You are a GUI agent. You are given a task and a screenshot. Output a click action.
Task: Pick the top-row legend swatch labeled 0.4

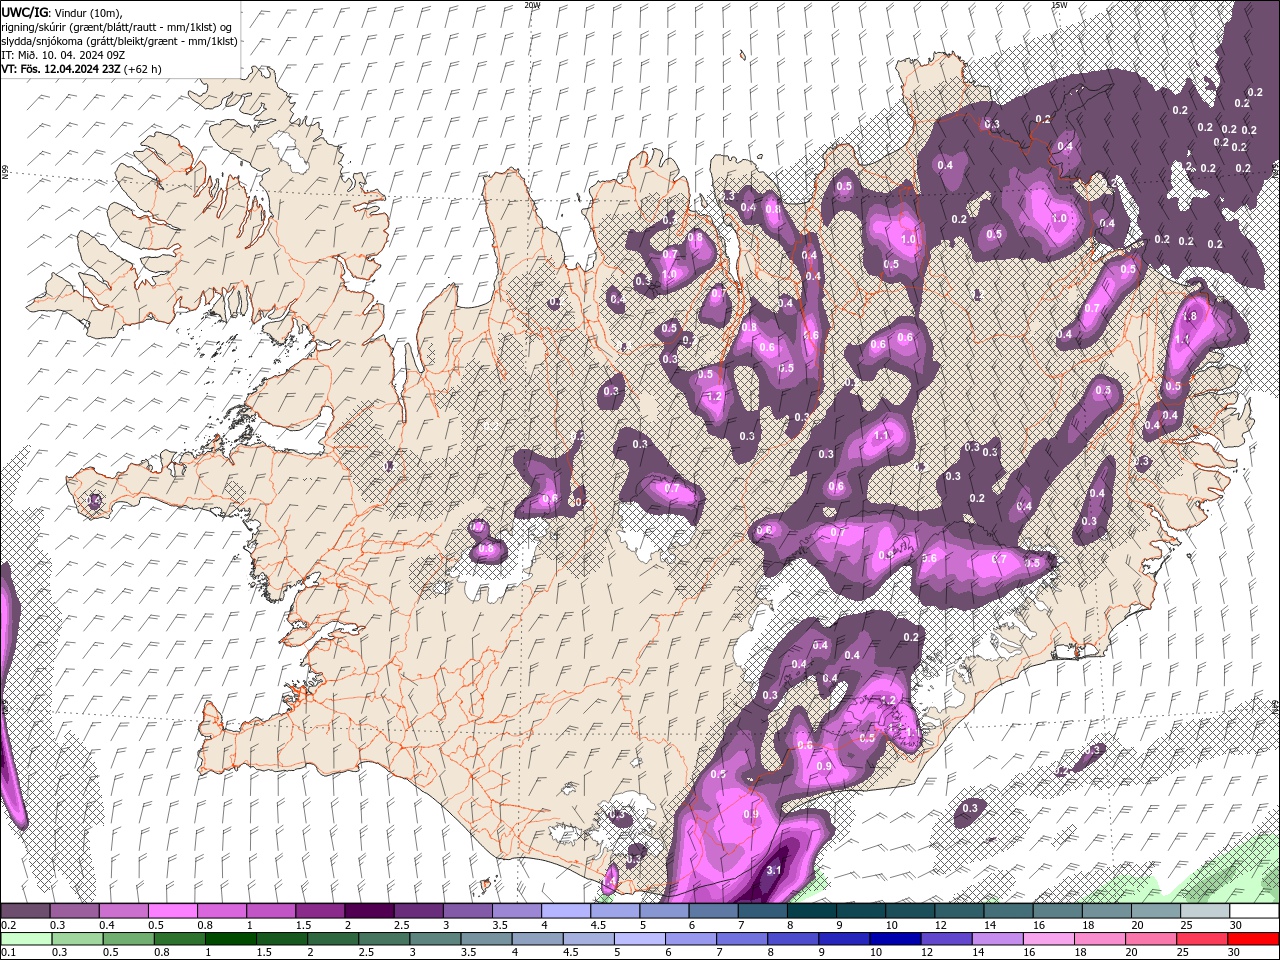(x=123, y=911)
